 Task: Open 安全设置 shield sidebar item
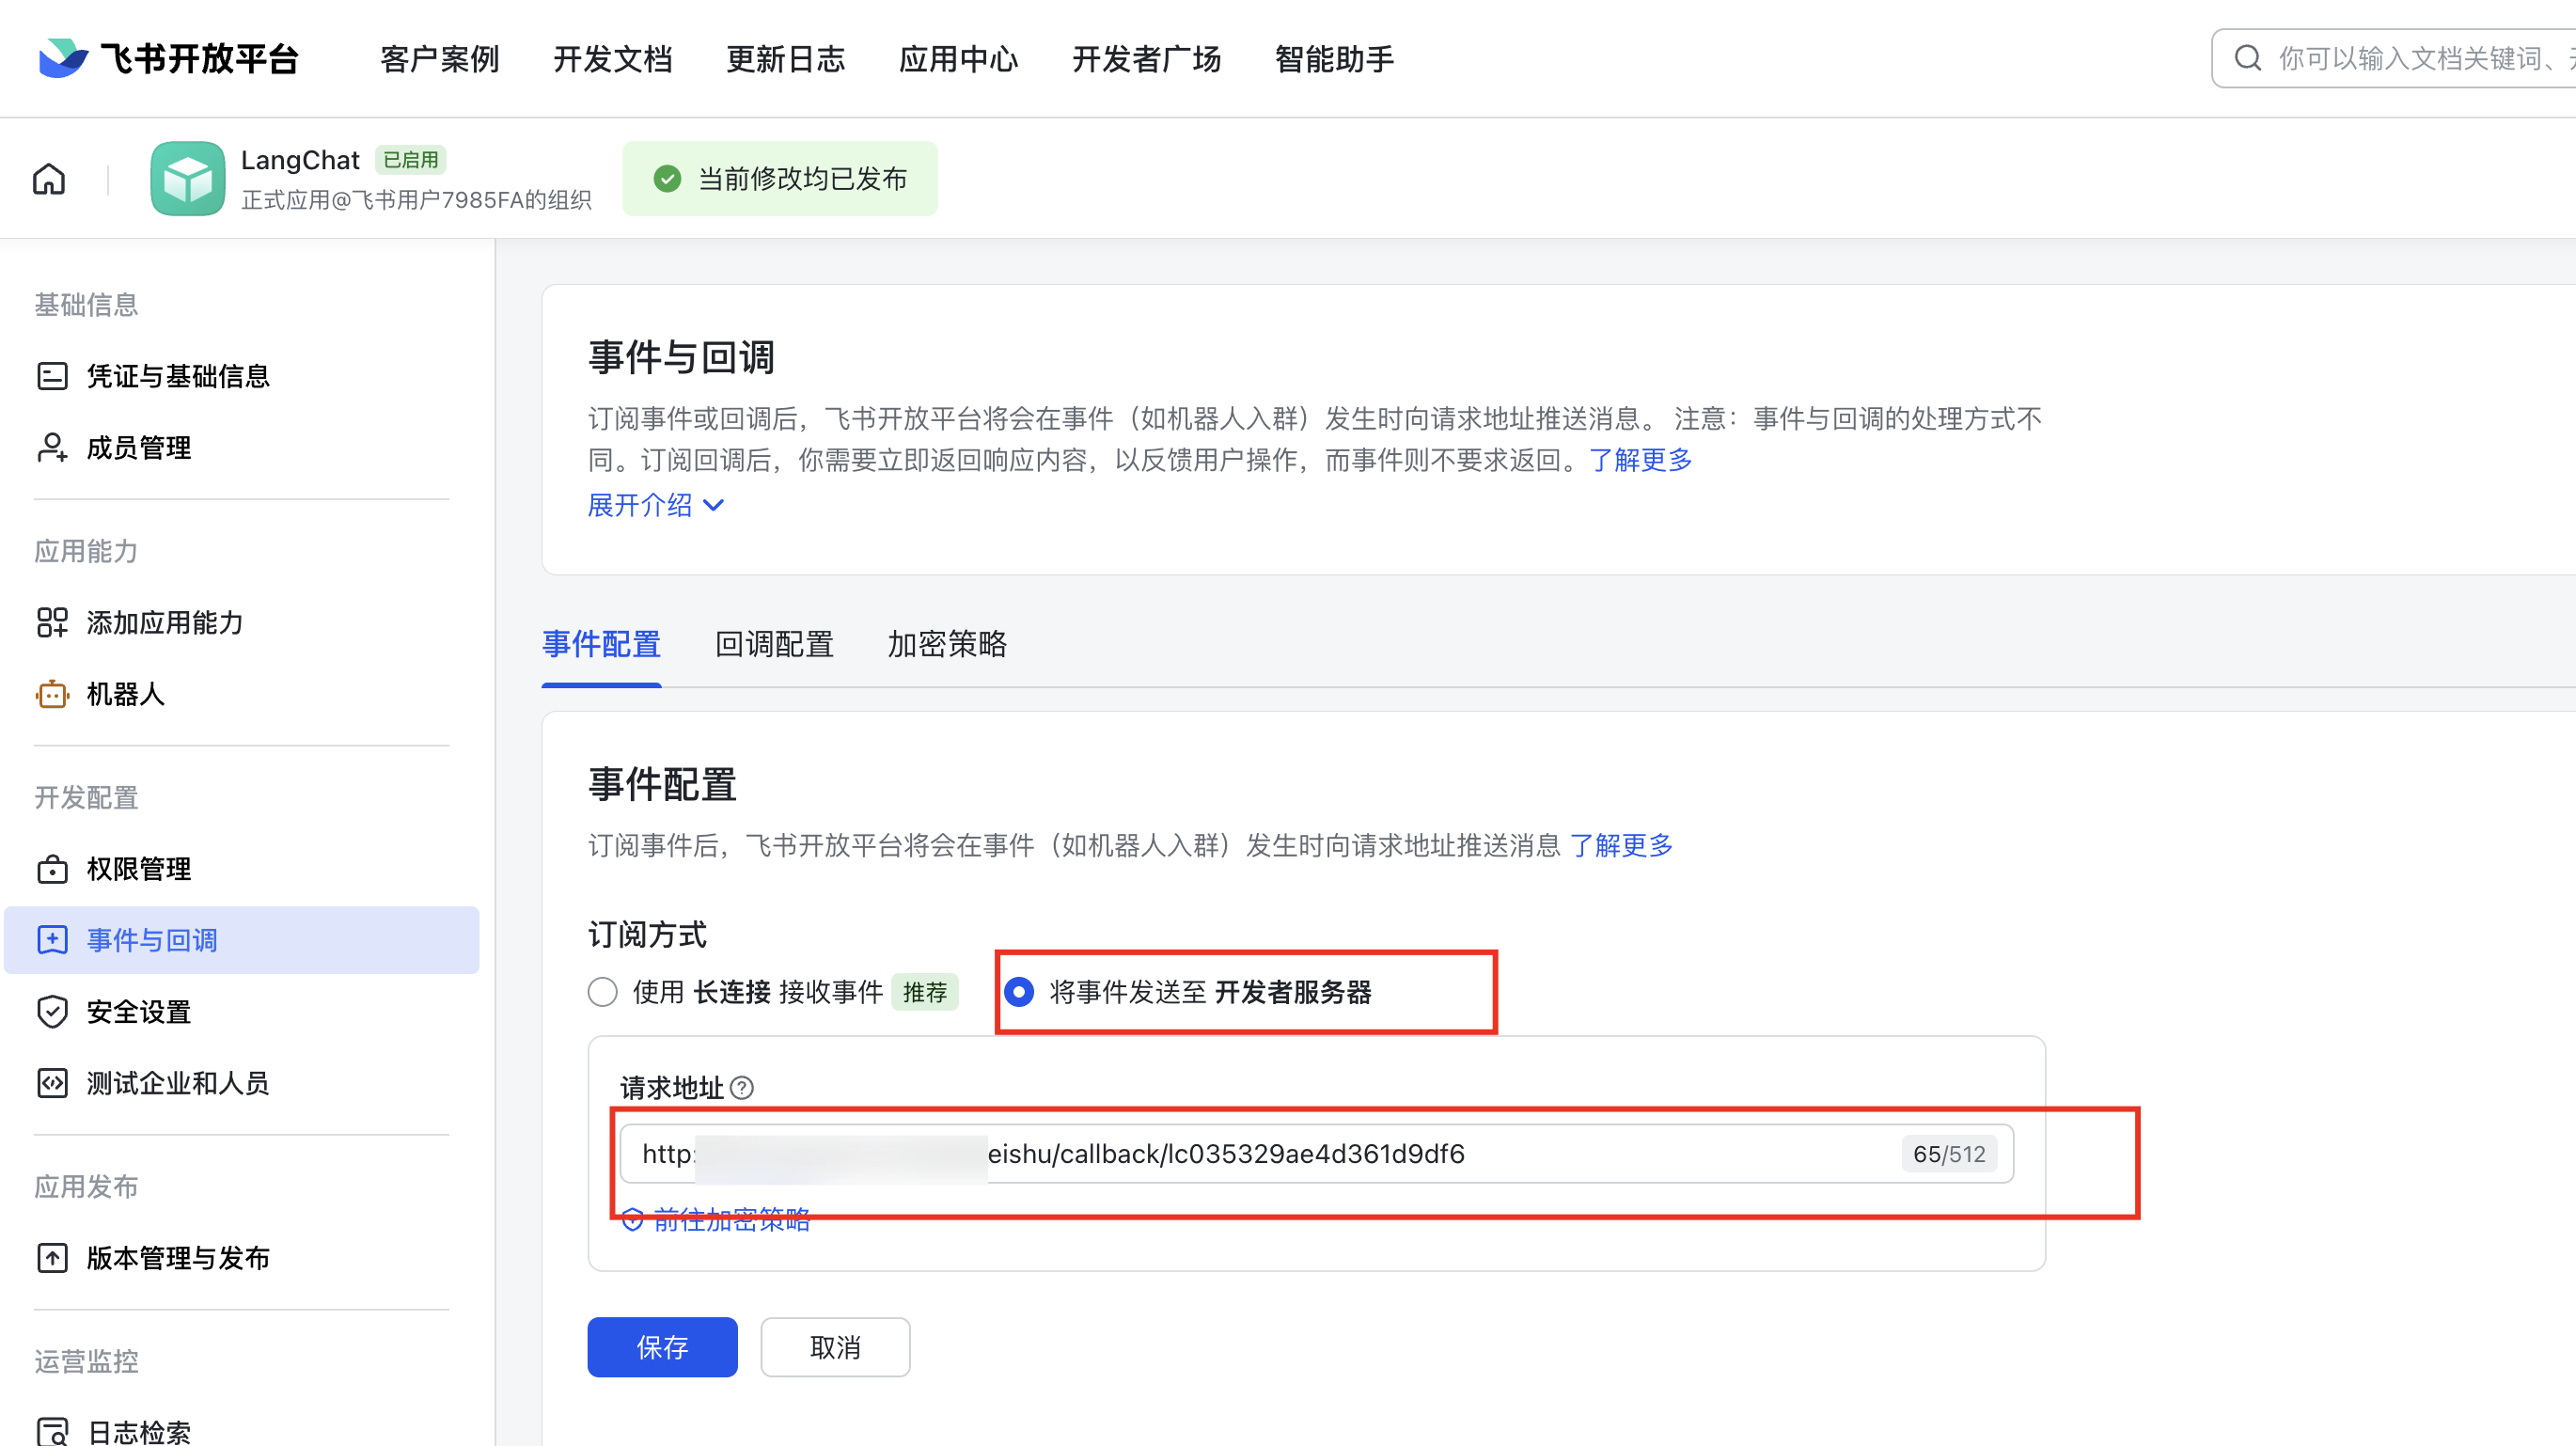[138, 1012]
